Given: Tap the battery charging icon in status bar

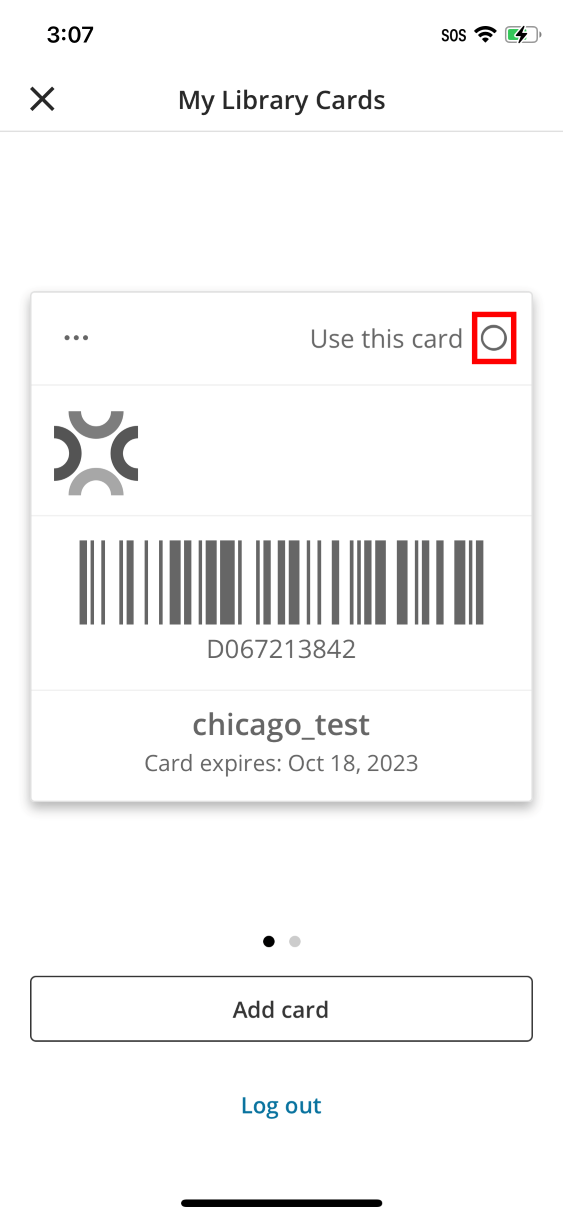Looking at the screenshot, I should pyautogui.click(x=523, y=35).
